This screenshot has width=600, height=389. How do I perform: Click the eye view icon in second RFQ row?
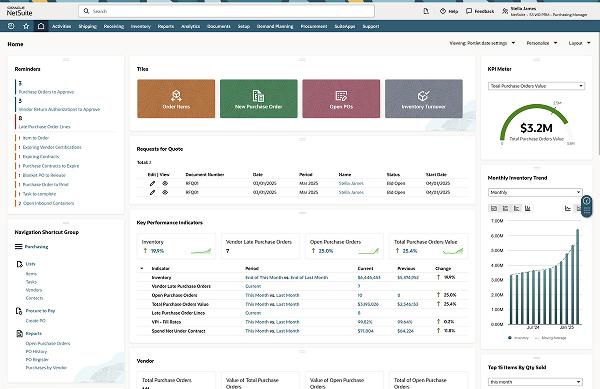click(165, 192)
